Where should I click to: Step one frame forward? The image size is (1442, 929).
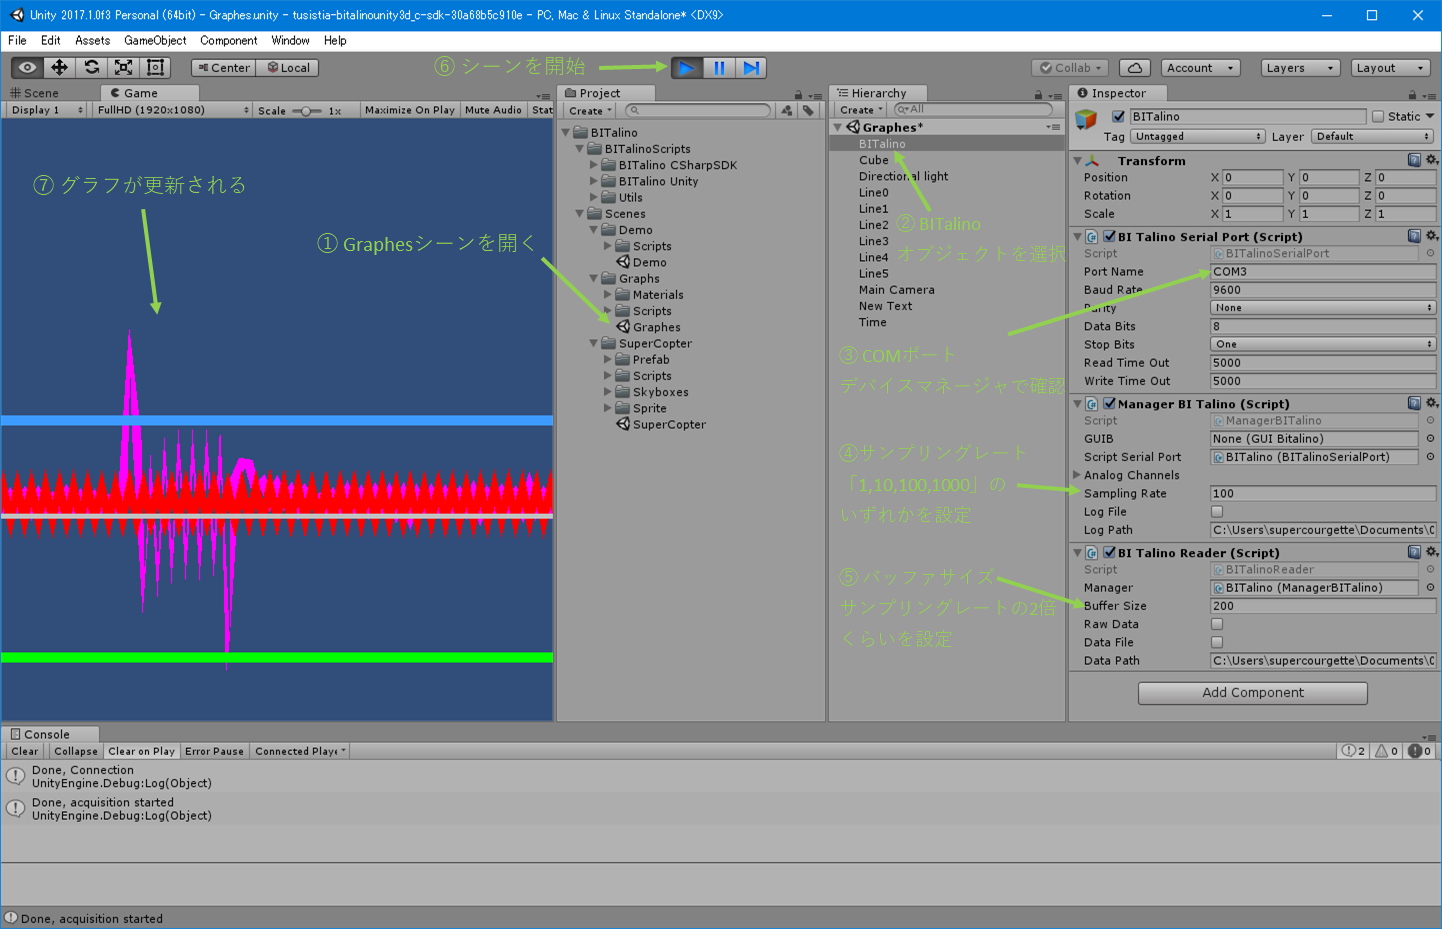[x=751, y=68]
